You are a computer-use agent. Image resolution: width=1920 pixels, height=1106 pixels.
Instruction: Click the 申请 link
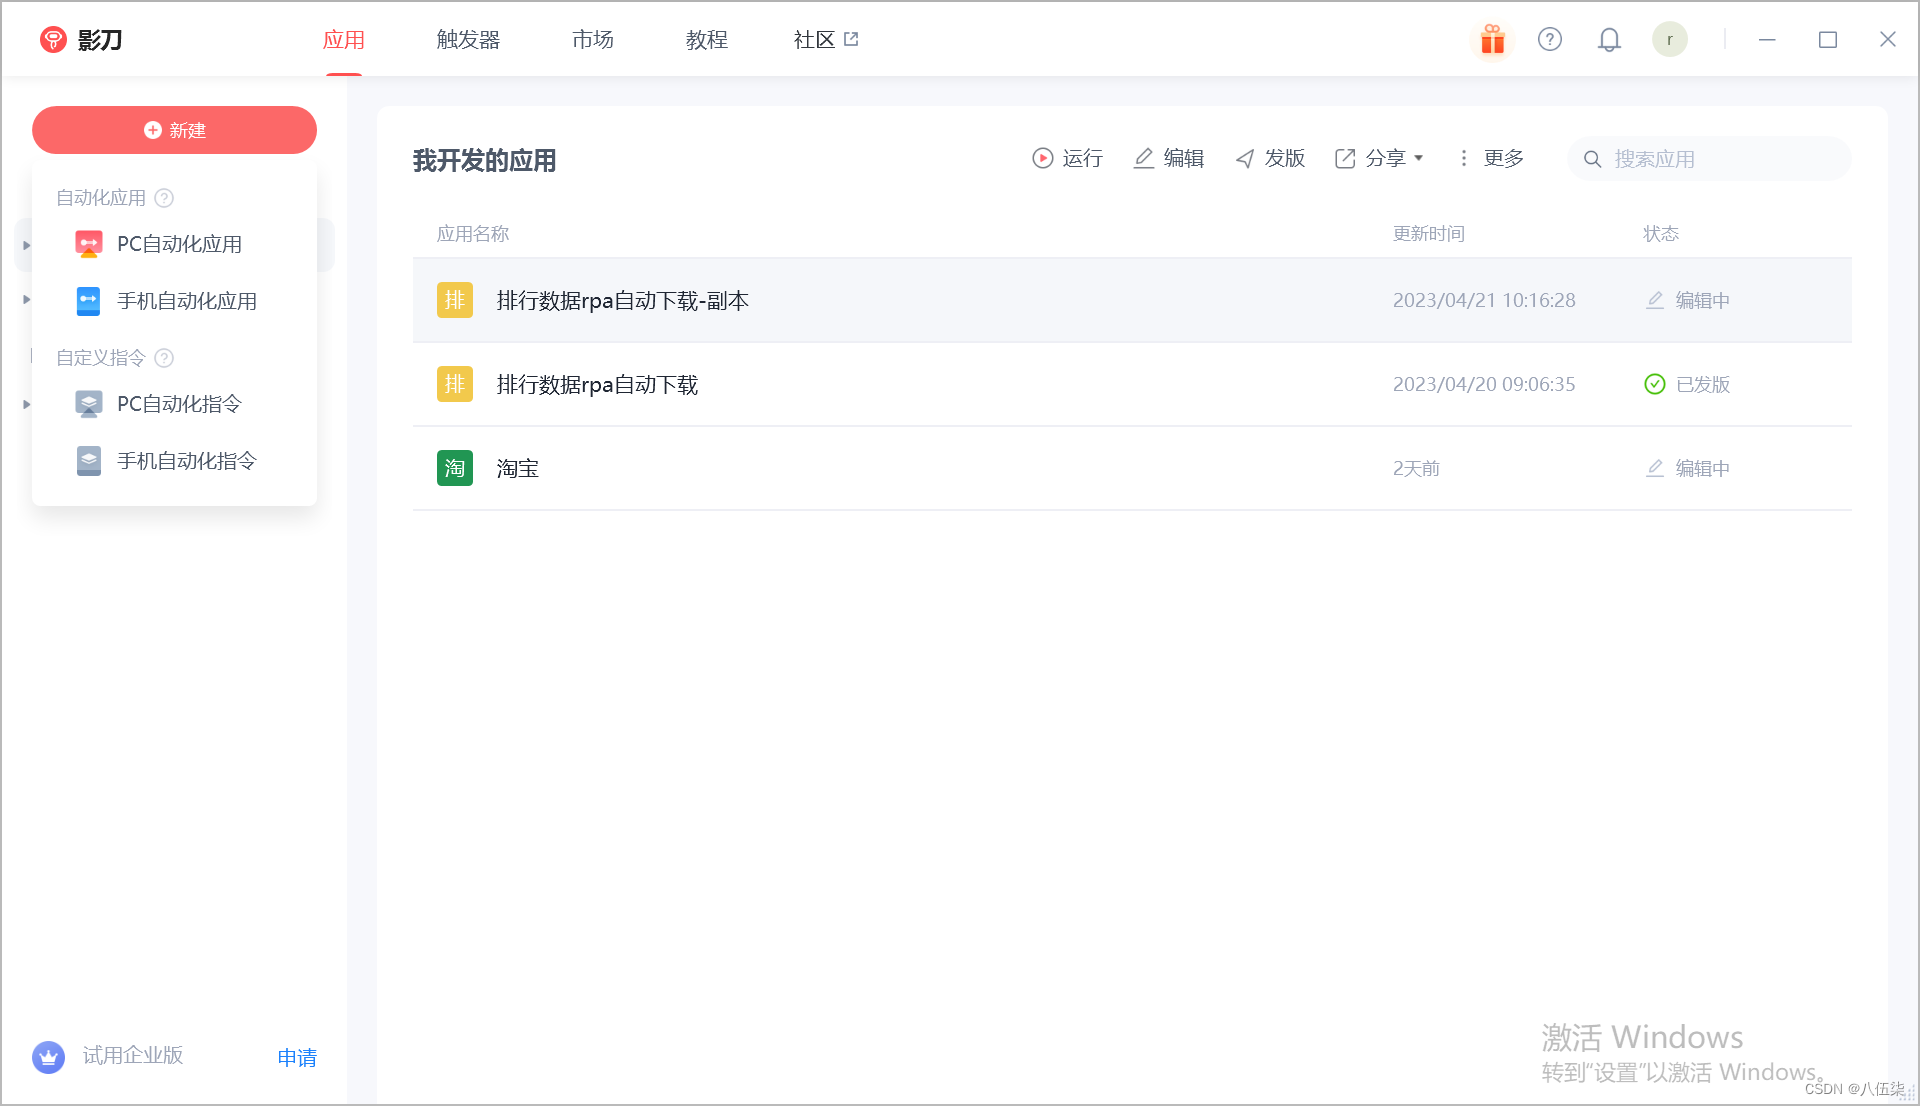(297, 1057)
